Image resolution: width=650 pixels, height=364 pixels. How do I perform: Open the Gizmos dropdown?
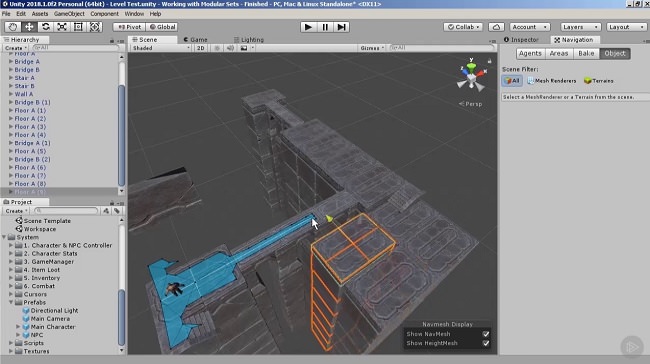(x=372, y=48)
